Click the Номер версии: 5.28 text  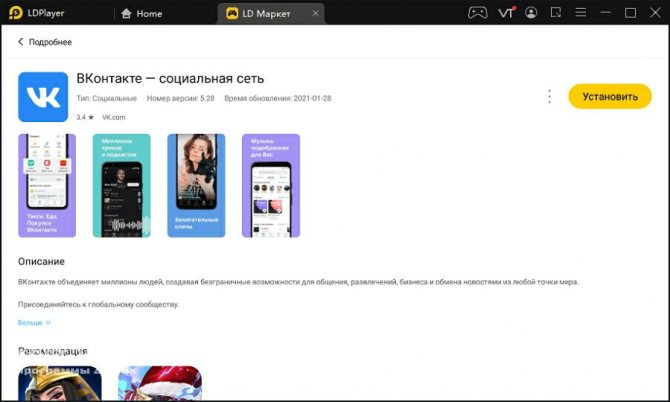click(x=180, y=98)
